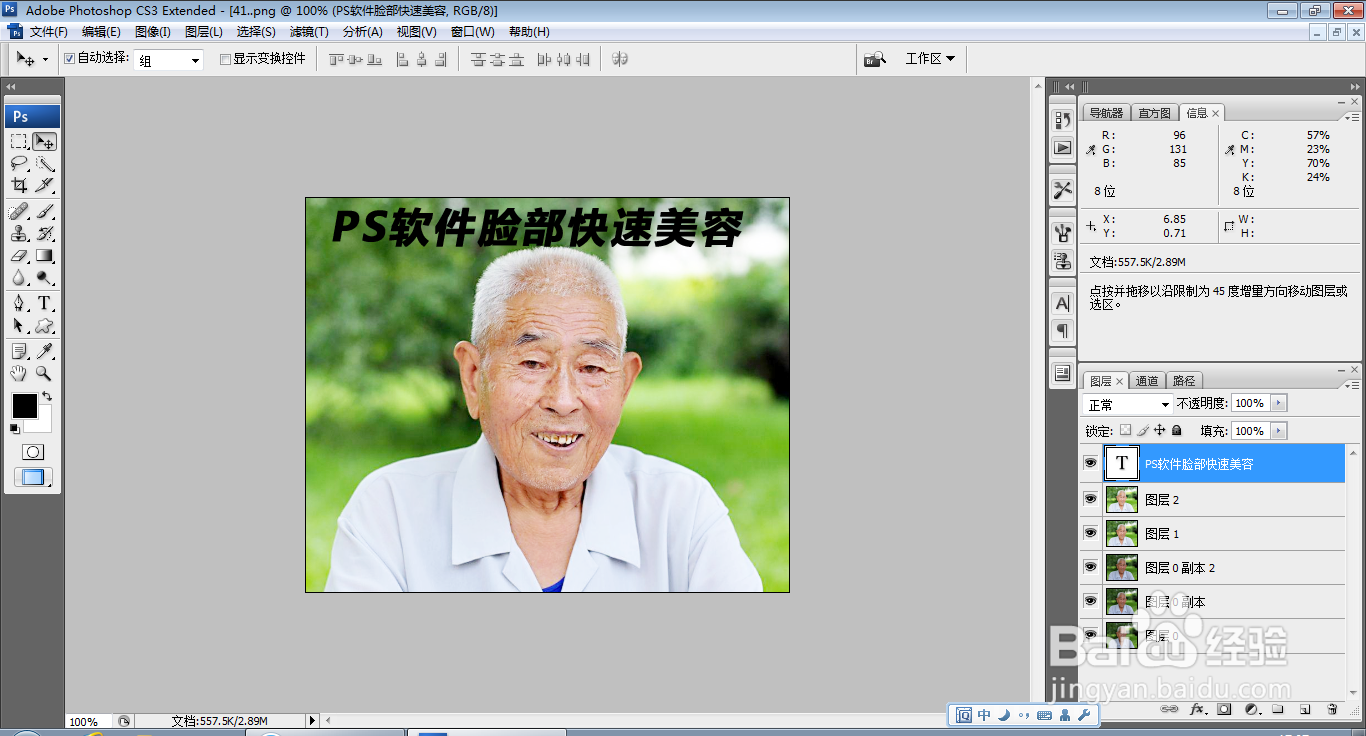Viewport: 1366px width, 736px height.
Task: Open the 正常 blend mode dropdown
Action: [1127, 403]
